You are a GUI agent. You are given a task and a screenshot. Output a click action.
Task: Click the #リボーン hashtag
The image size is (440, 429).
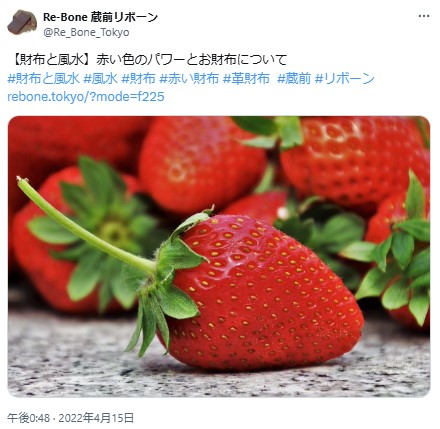[345, 79]
